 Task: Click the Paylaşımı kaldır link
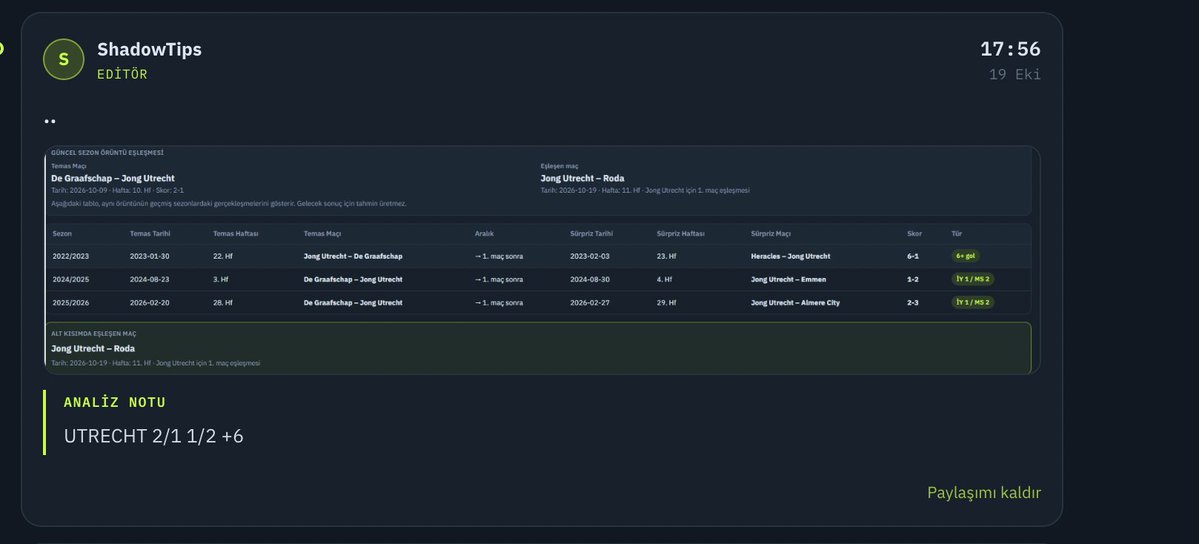(x=983, y=493)
